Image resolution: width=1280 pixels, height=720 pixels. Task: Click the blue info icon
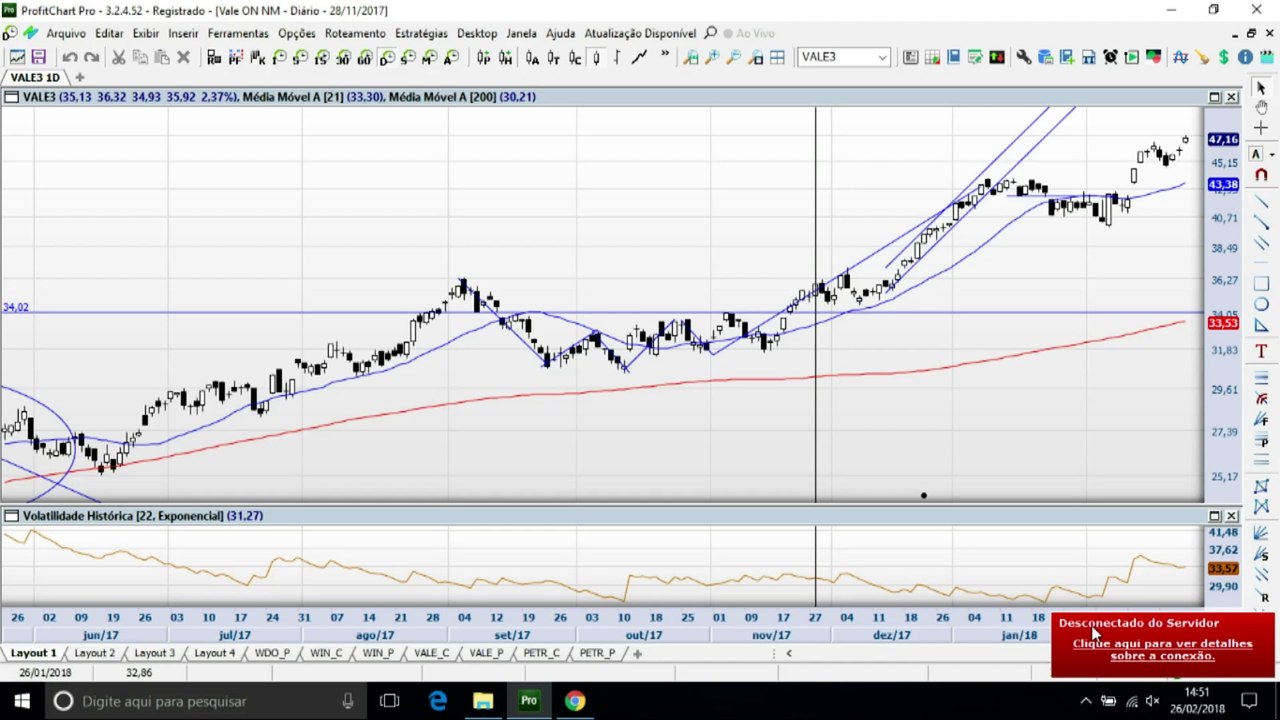pyautogui.click(x=1245, y=57)
